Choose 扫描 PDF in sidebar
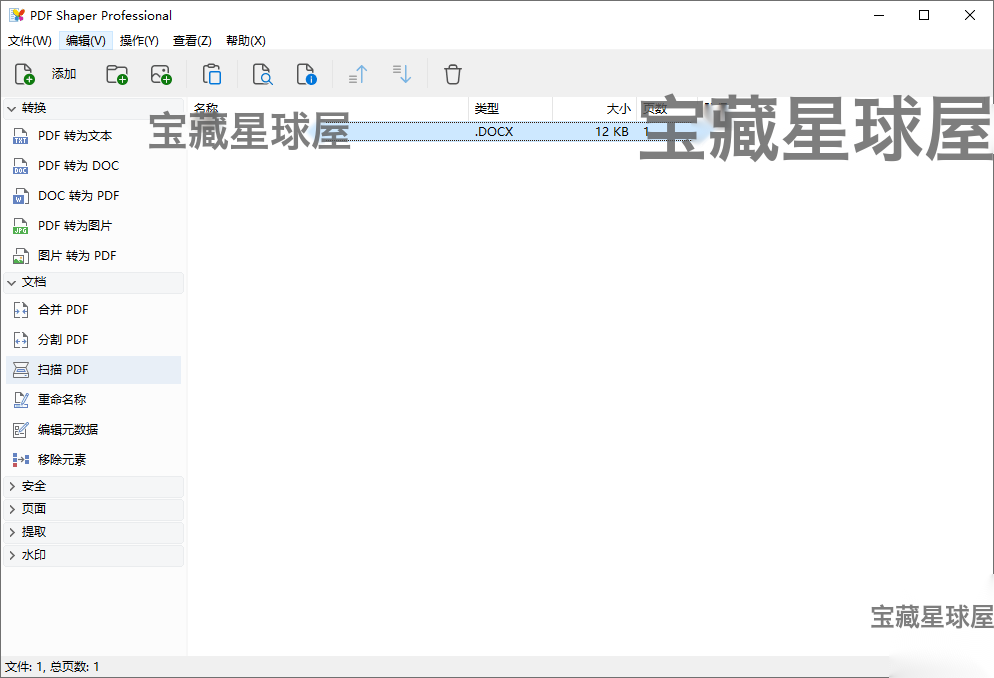 point(93,370)
